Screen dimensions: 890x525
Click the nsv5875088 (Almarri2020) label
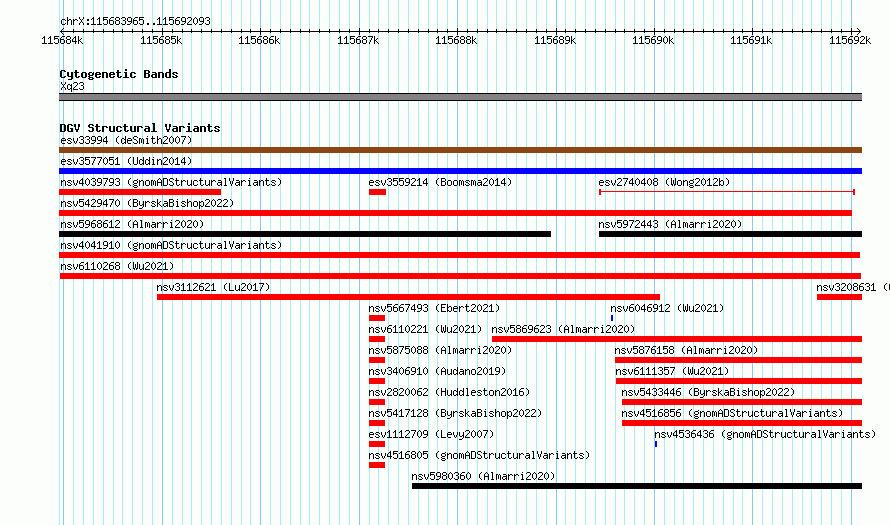pyautogui.click(x=440, y=350)
